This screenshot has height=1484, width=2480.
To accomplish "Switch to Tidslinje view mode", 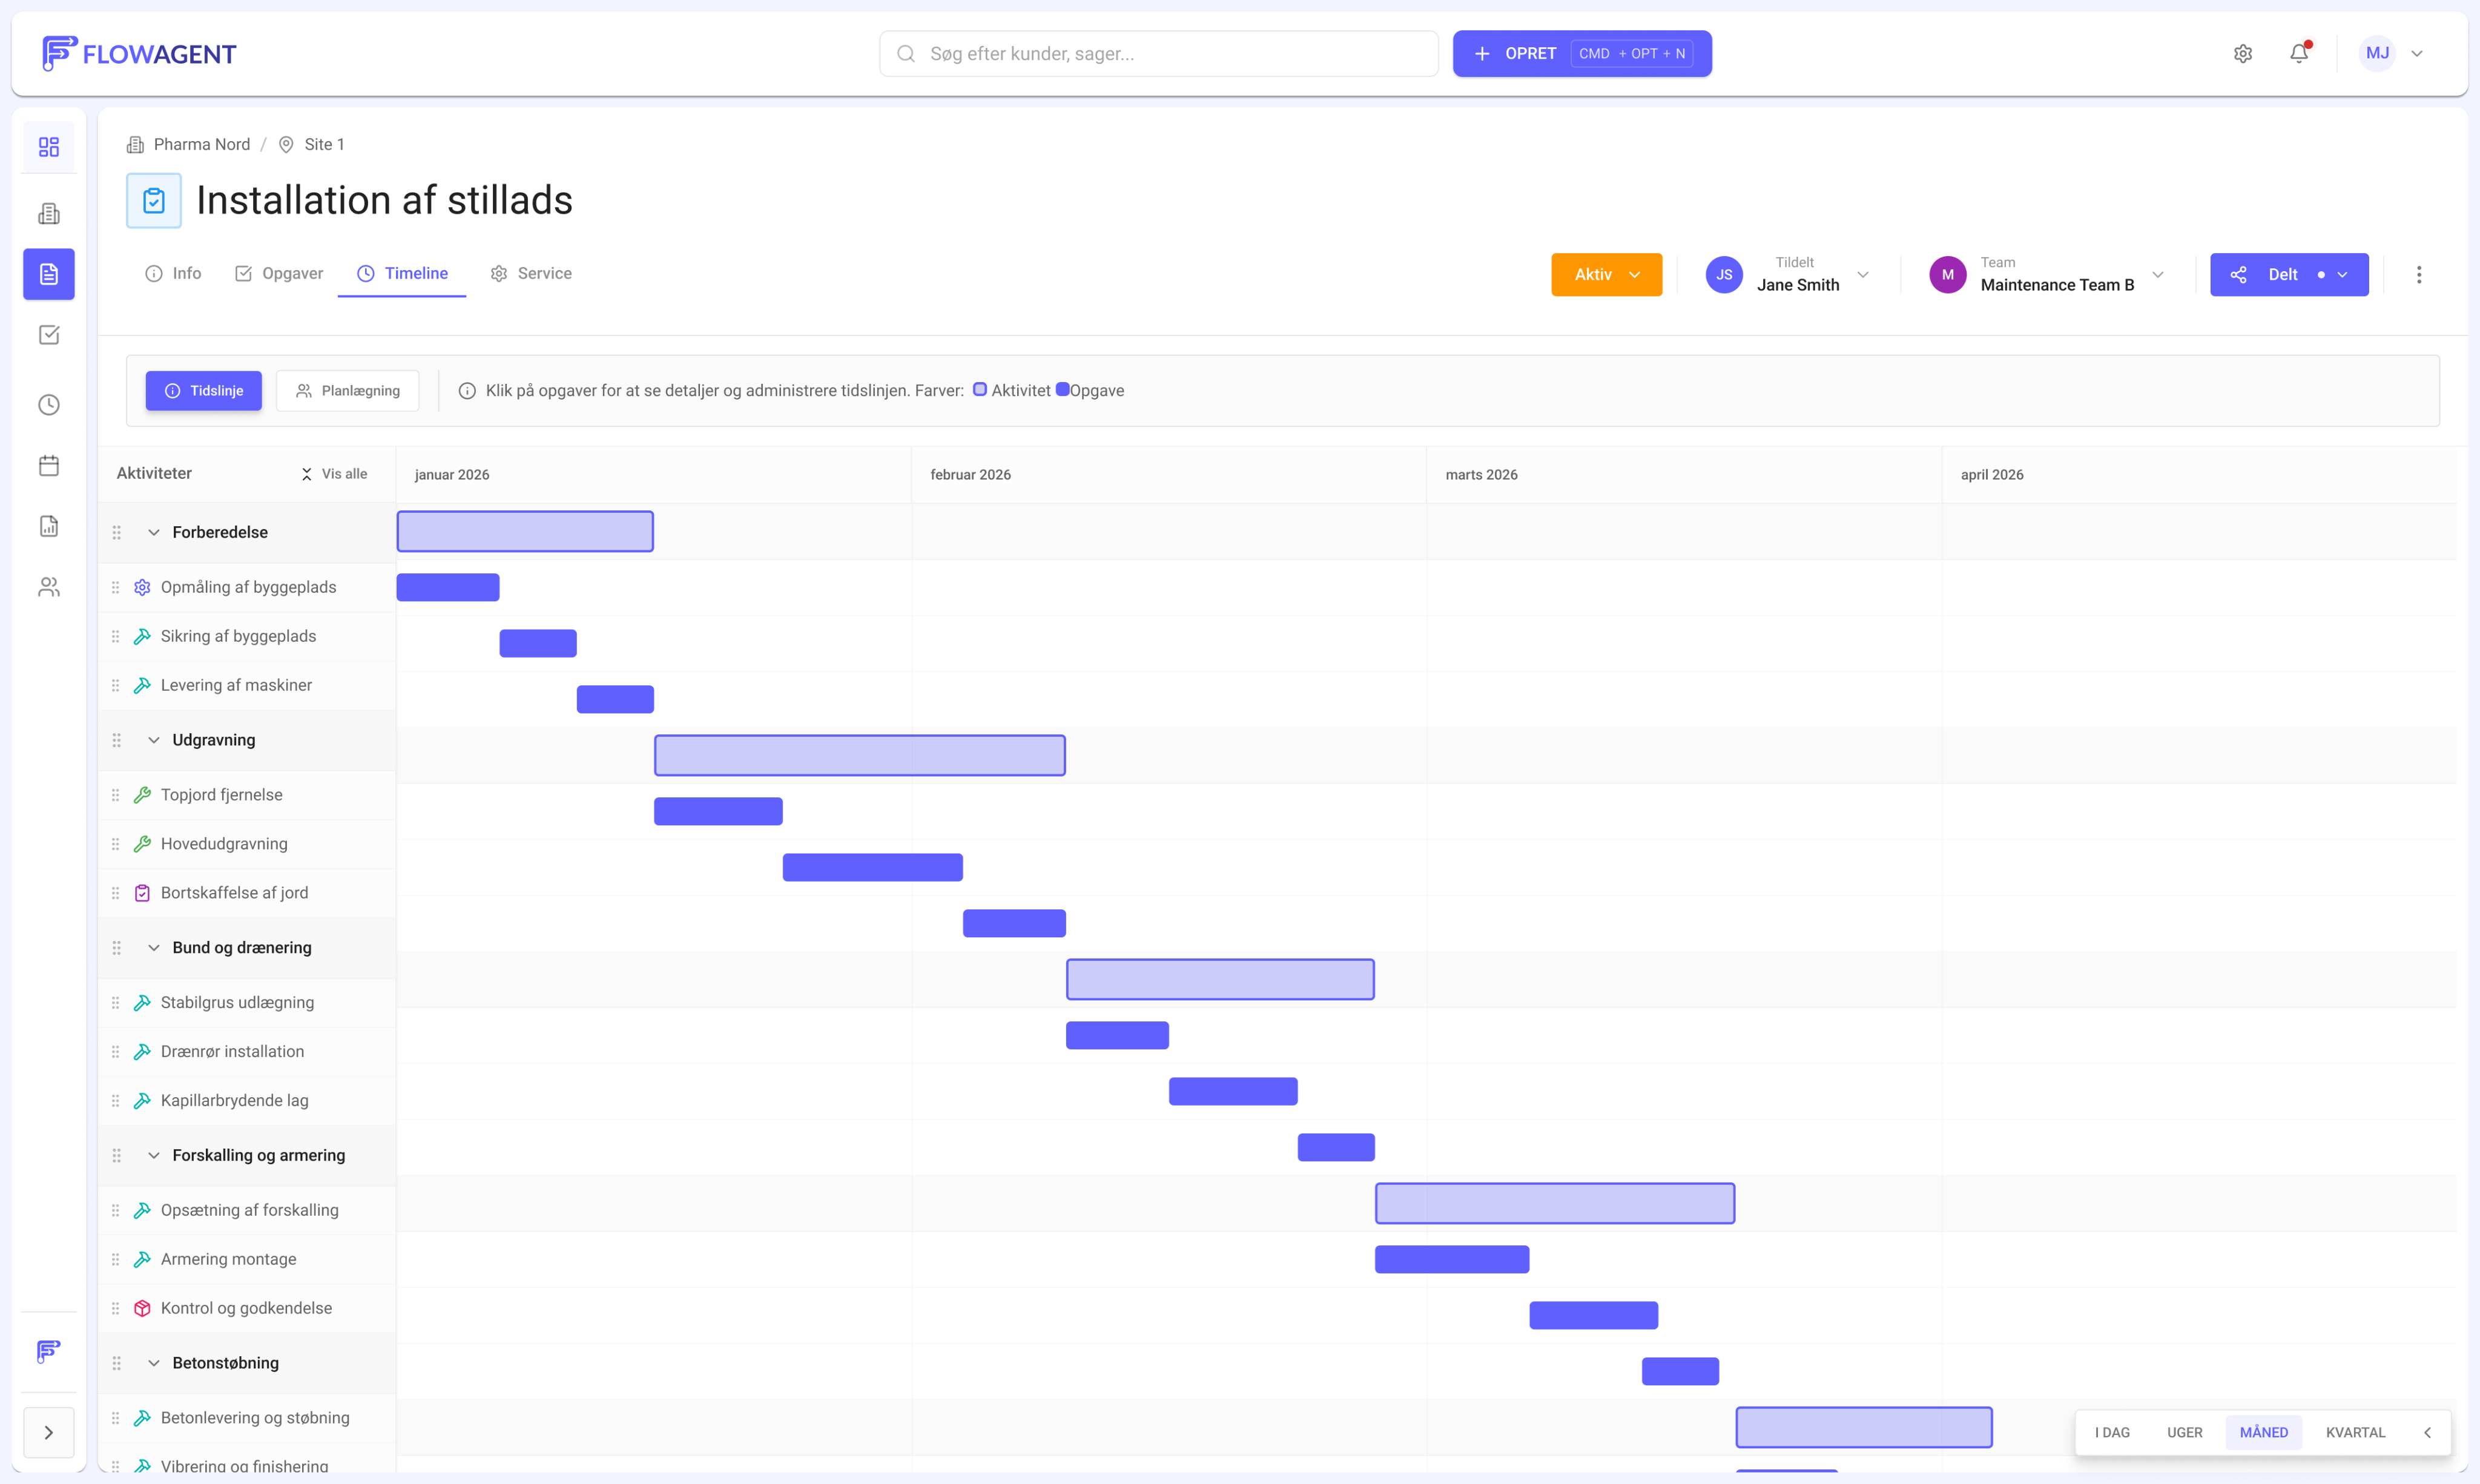I will tap(203, 390).
